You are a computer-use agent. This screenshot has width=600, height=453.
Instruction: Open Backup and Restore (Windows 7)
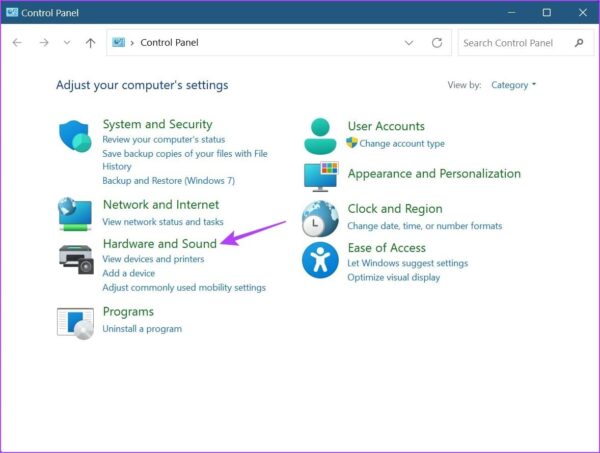pyautogui.click(x=168, y=181)
